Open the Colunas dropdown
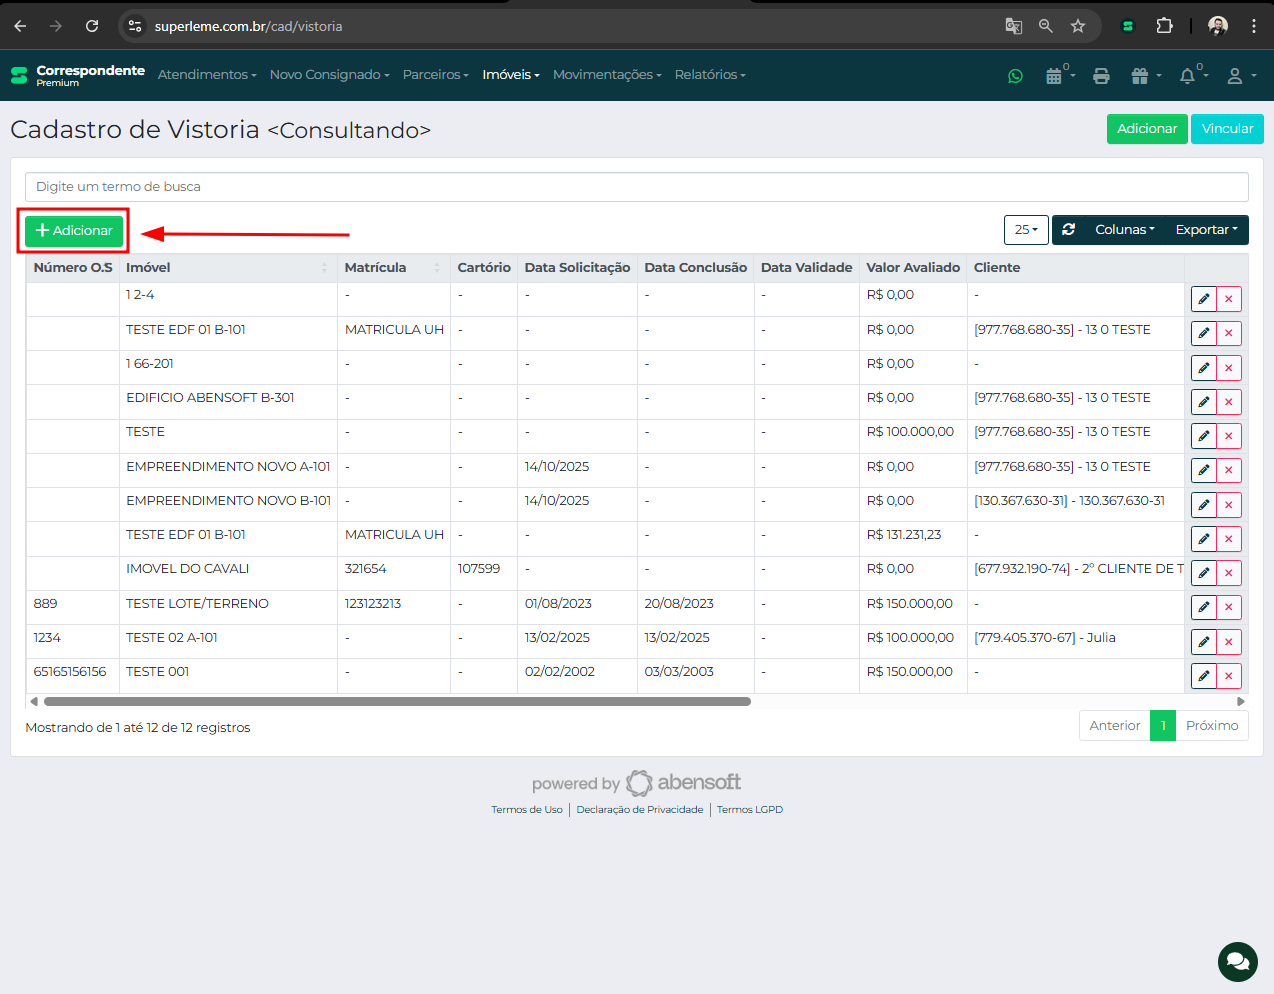The image size is (1274, 994). click(x=1124, y=230)
